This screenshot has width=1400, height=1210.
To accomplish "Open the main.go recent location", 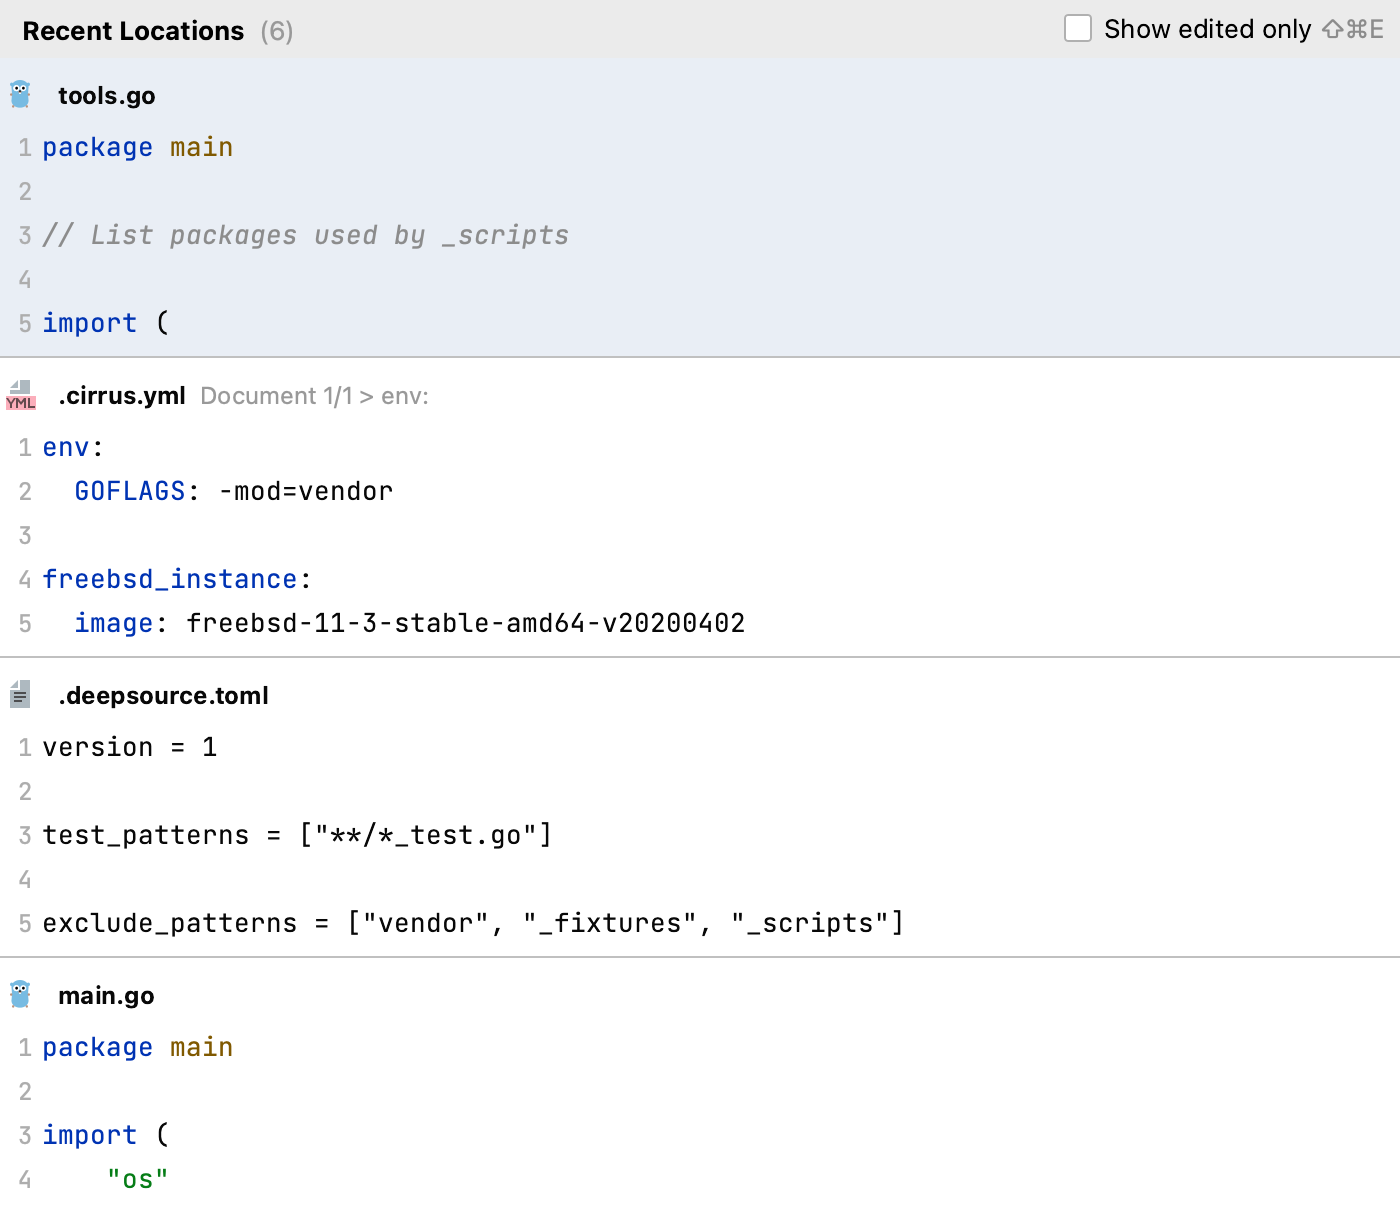I will (106, 996).
